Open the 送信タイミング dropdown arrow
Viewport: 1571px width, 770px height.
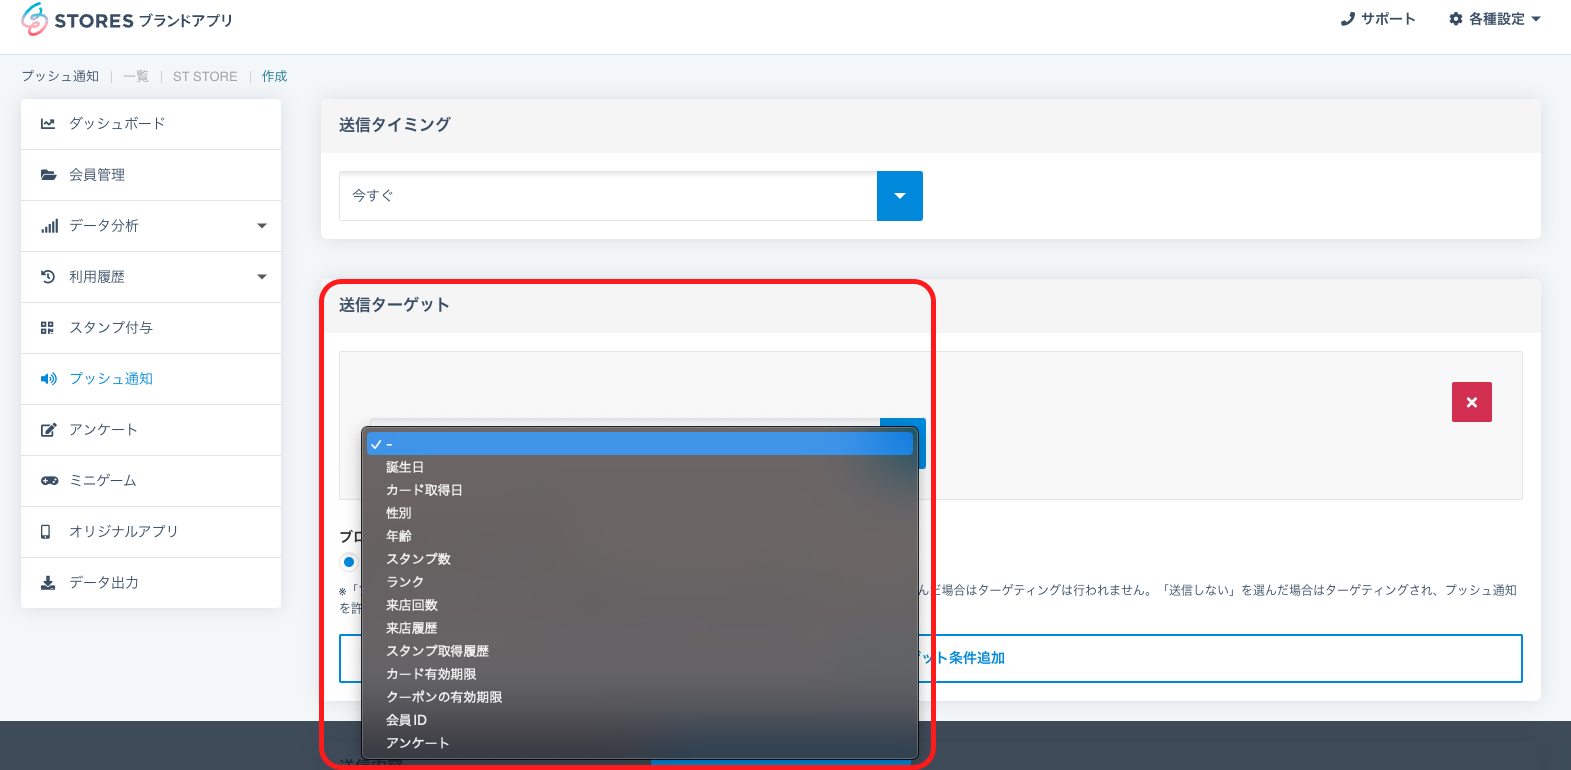click(x=900, y=196)
